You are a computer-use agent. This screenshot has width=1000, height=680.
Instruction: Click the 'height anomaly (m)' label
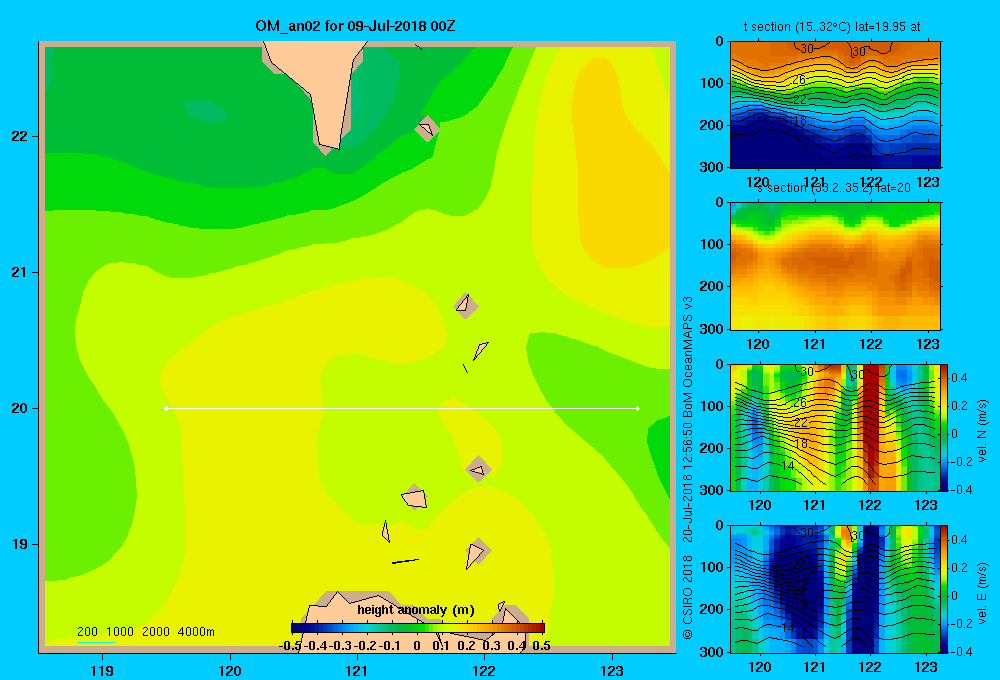[x=416, y=610]
